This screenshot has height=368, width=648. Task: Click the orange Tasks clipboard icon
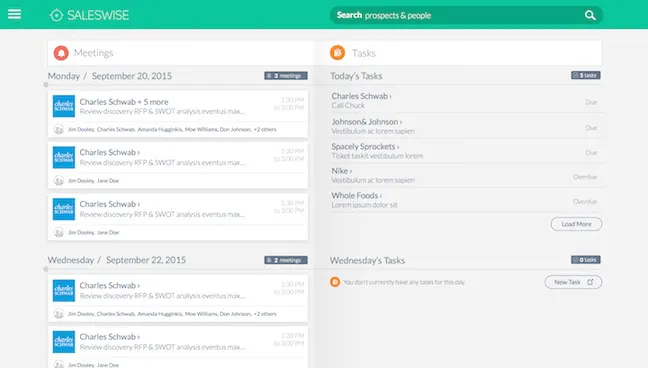coord(337,53)
